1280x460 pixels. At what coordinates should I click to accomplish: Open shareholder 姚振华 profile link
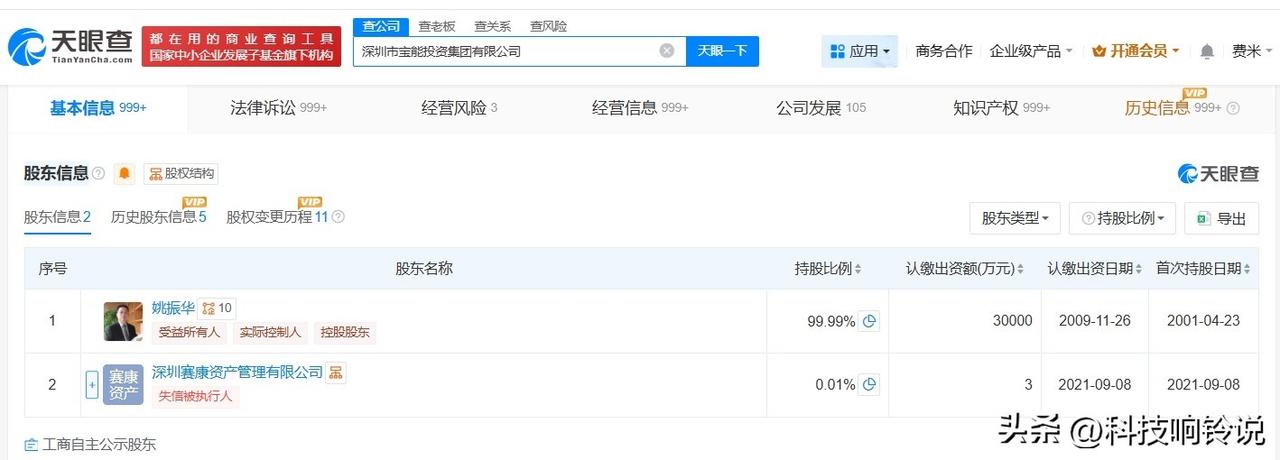172,308
